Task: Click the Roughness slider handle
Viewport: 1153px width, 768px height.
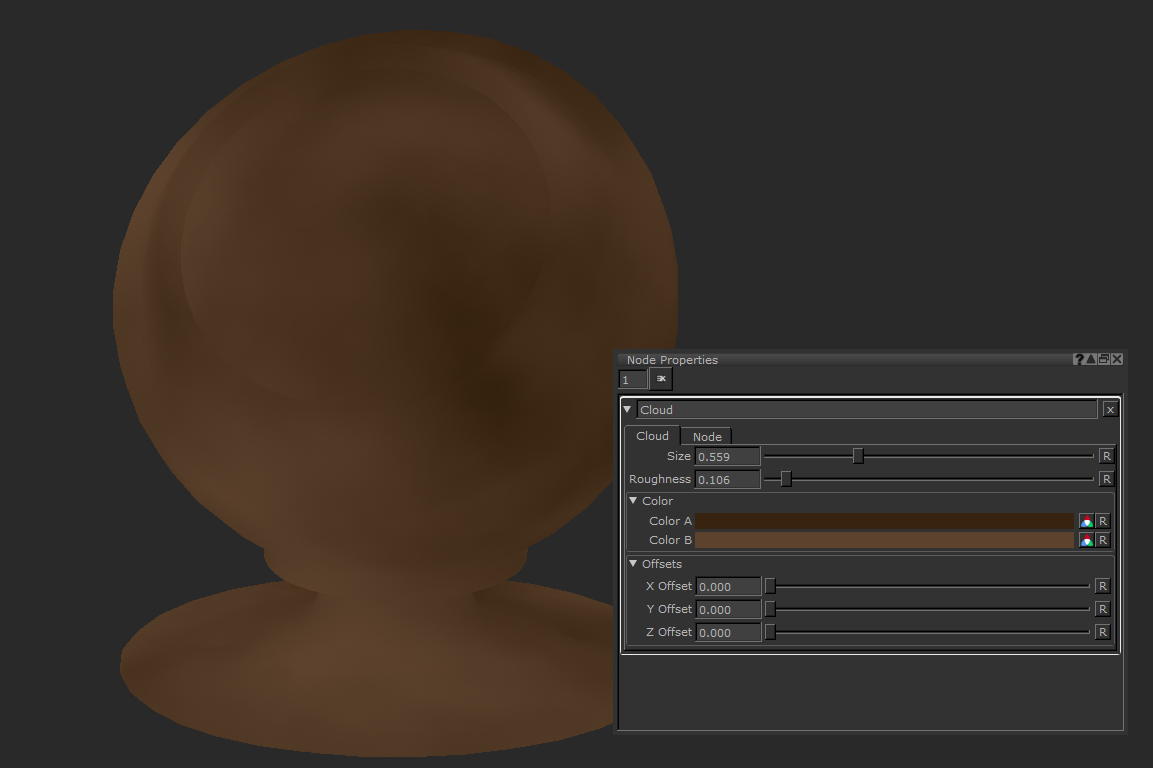Action: click(x=784, y=479)
